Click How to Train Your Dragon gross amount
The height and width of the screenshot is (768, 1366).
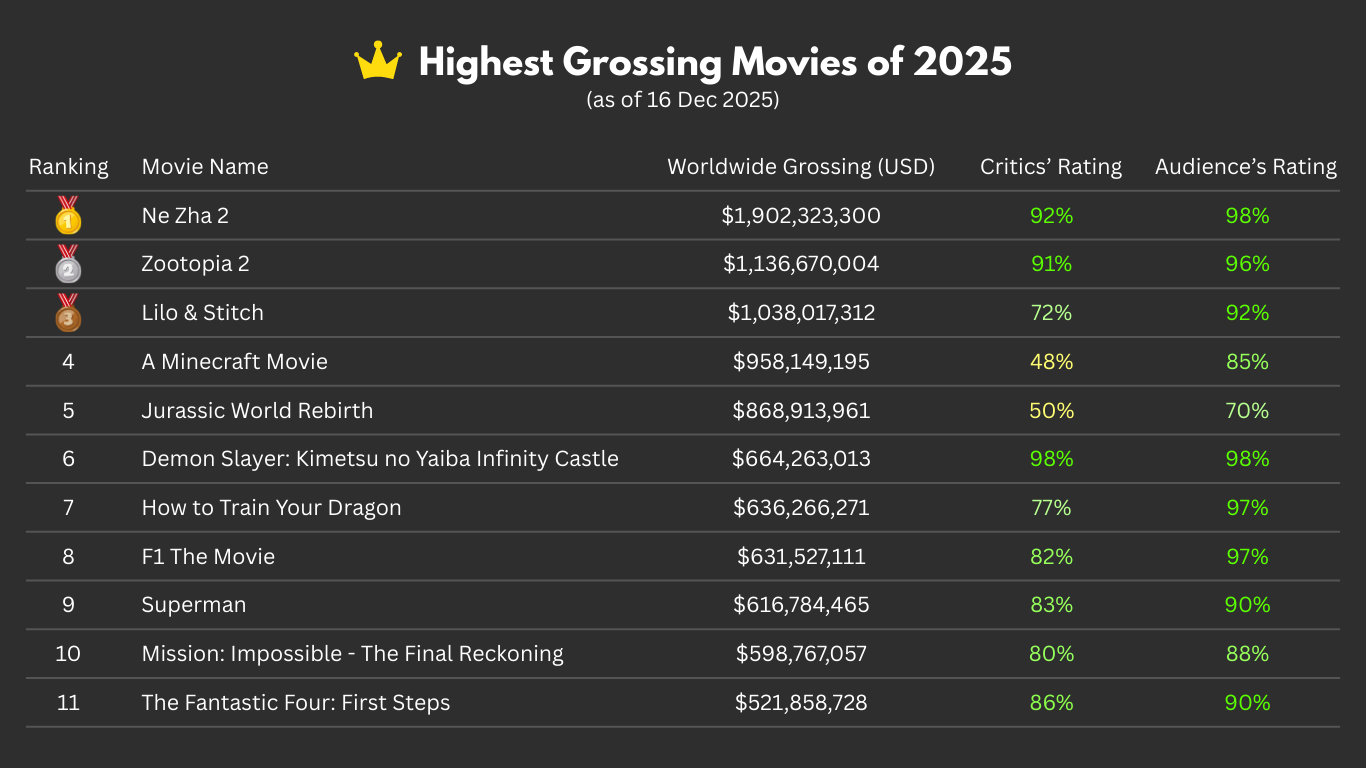coord(801,508)
